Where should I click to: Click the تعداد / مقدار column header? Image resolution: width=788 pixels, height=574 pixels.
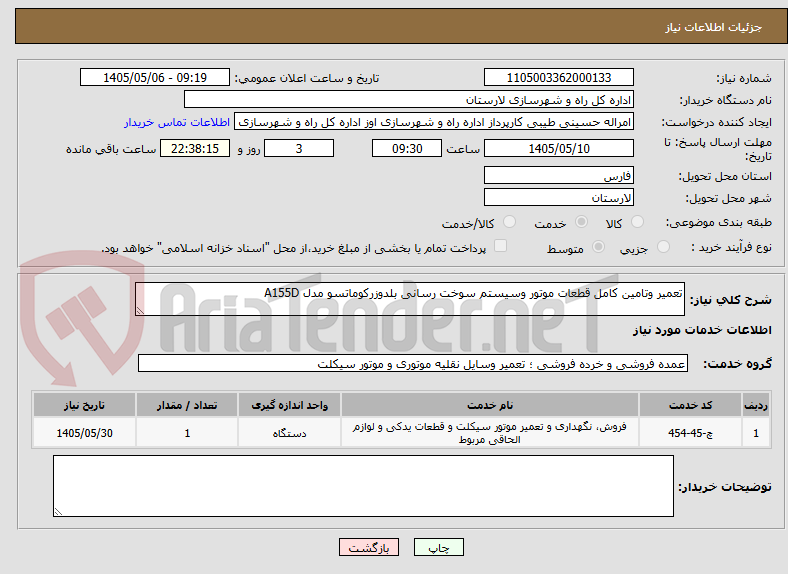click(187, 405)
